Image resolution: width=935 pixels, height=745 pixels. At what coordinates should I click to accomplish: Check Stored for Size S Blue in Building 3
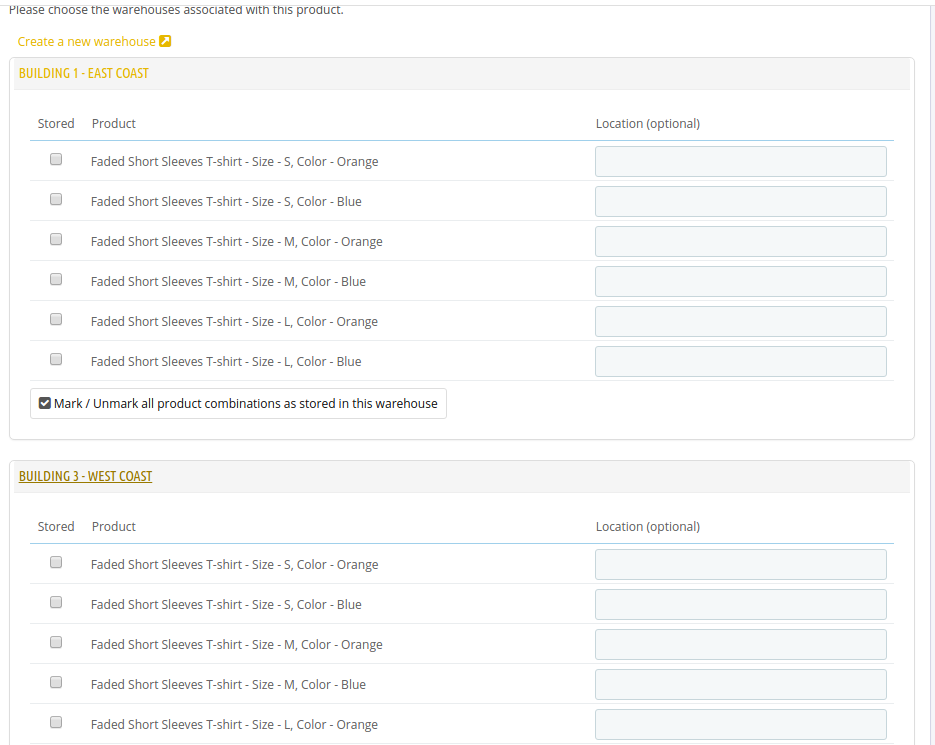(56, 602)
